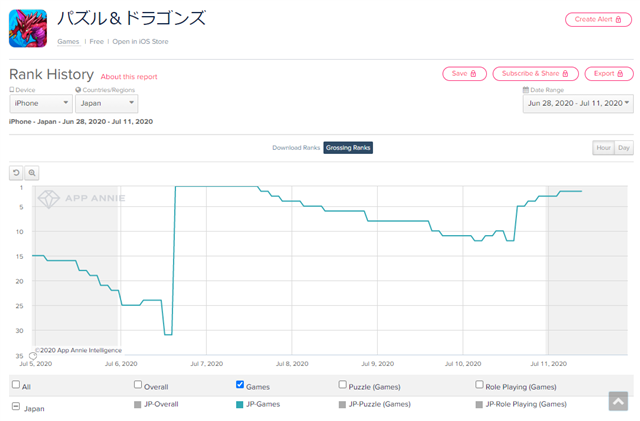Tick the Puzzle (Games) checkbox
This screenshot has width=640, height=421.
point(342,385)
